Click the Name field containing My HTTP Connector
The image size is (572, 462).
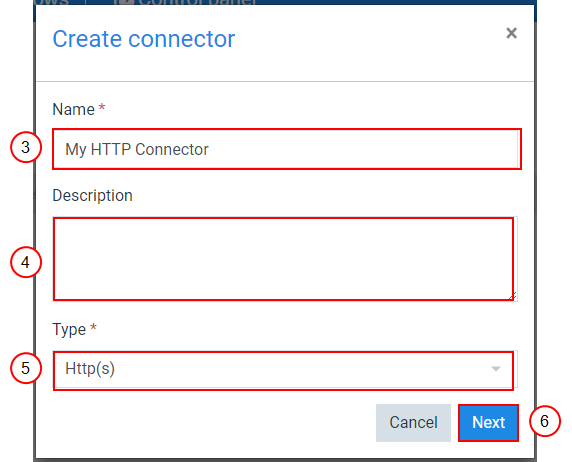point(287,149)
